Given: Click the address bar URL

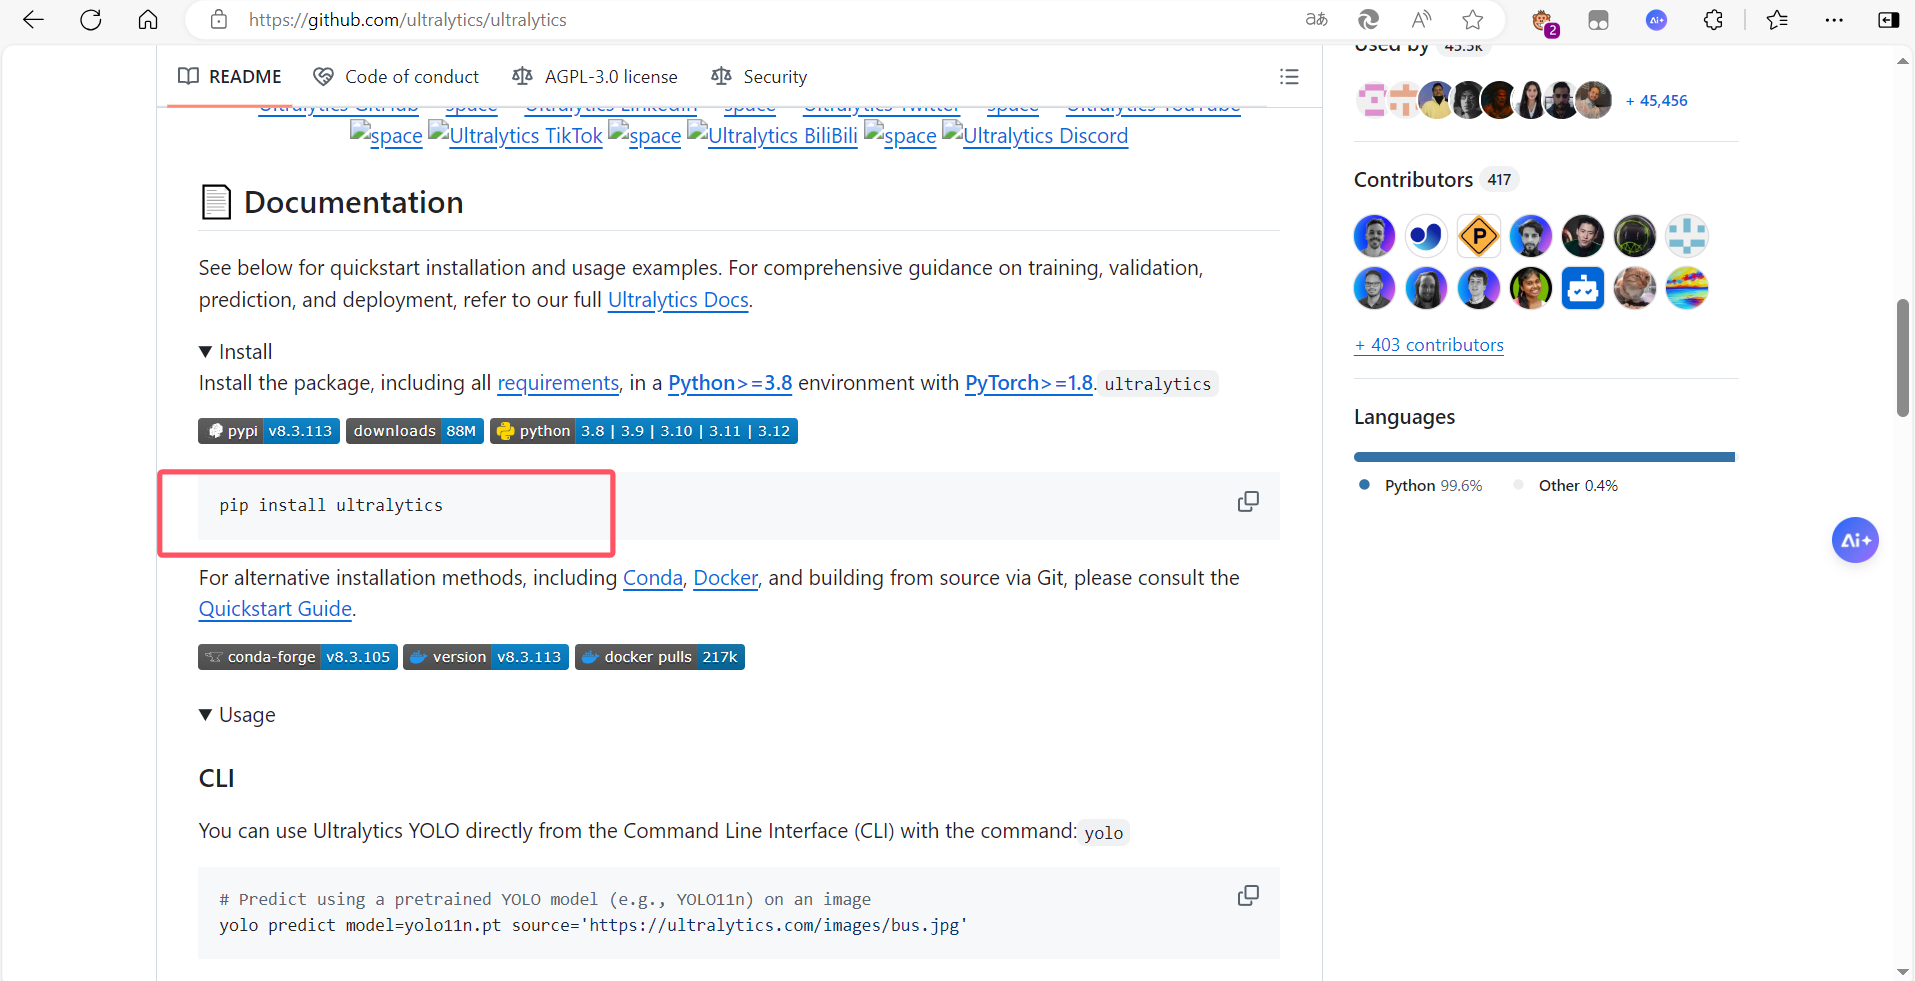Looking at the screenshot, I should click(408, 20).
